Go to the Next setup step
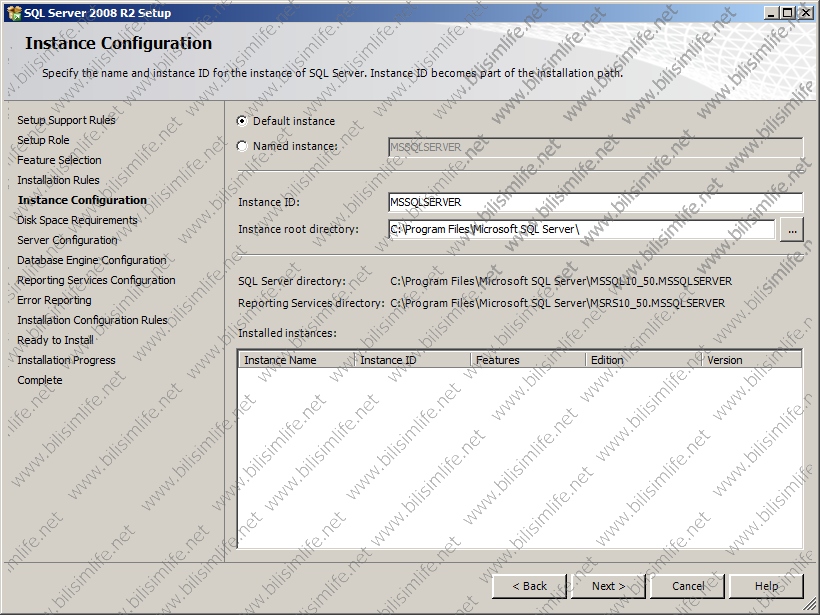820x615 pixels. [608, 586]
